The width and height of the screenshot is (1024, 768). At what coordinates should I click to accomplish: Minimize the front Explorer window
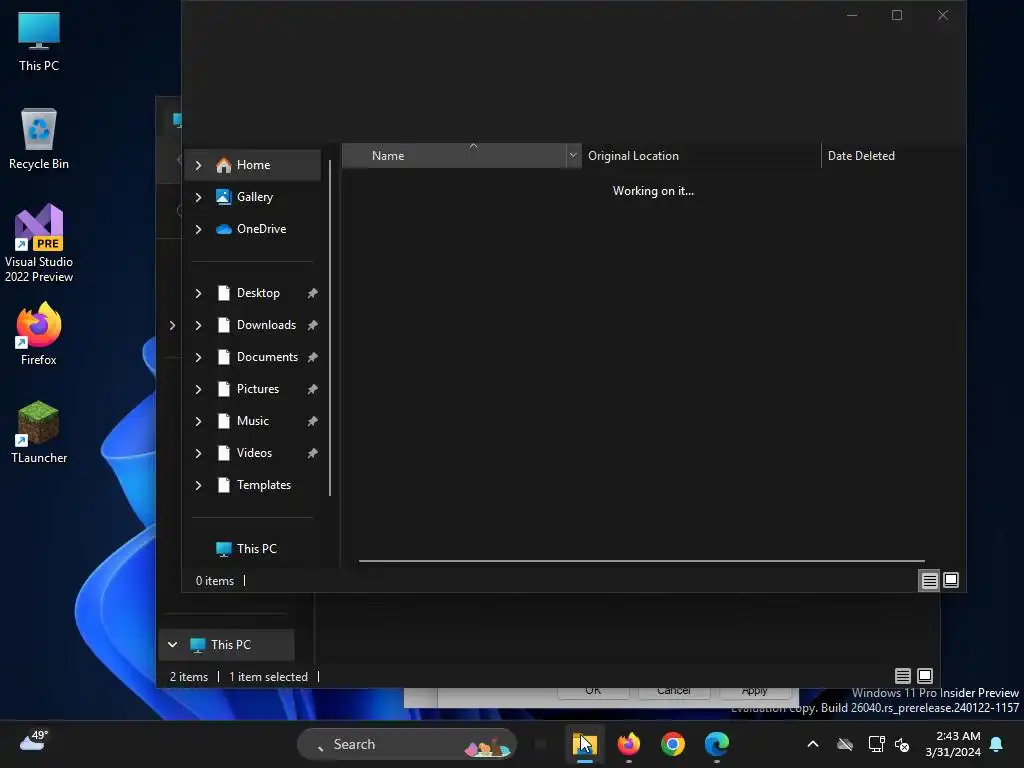(852, 15)
